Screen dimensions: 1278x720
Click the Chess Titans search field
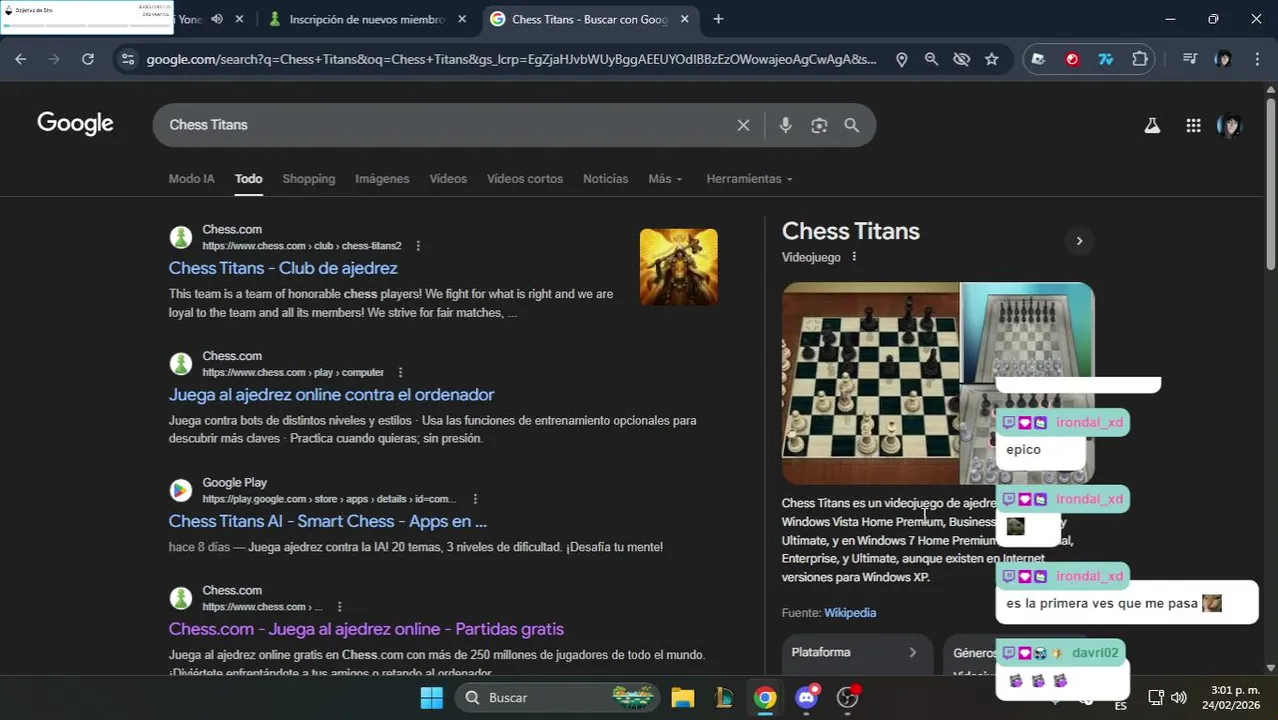tap(445, 125)
